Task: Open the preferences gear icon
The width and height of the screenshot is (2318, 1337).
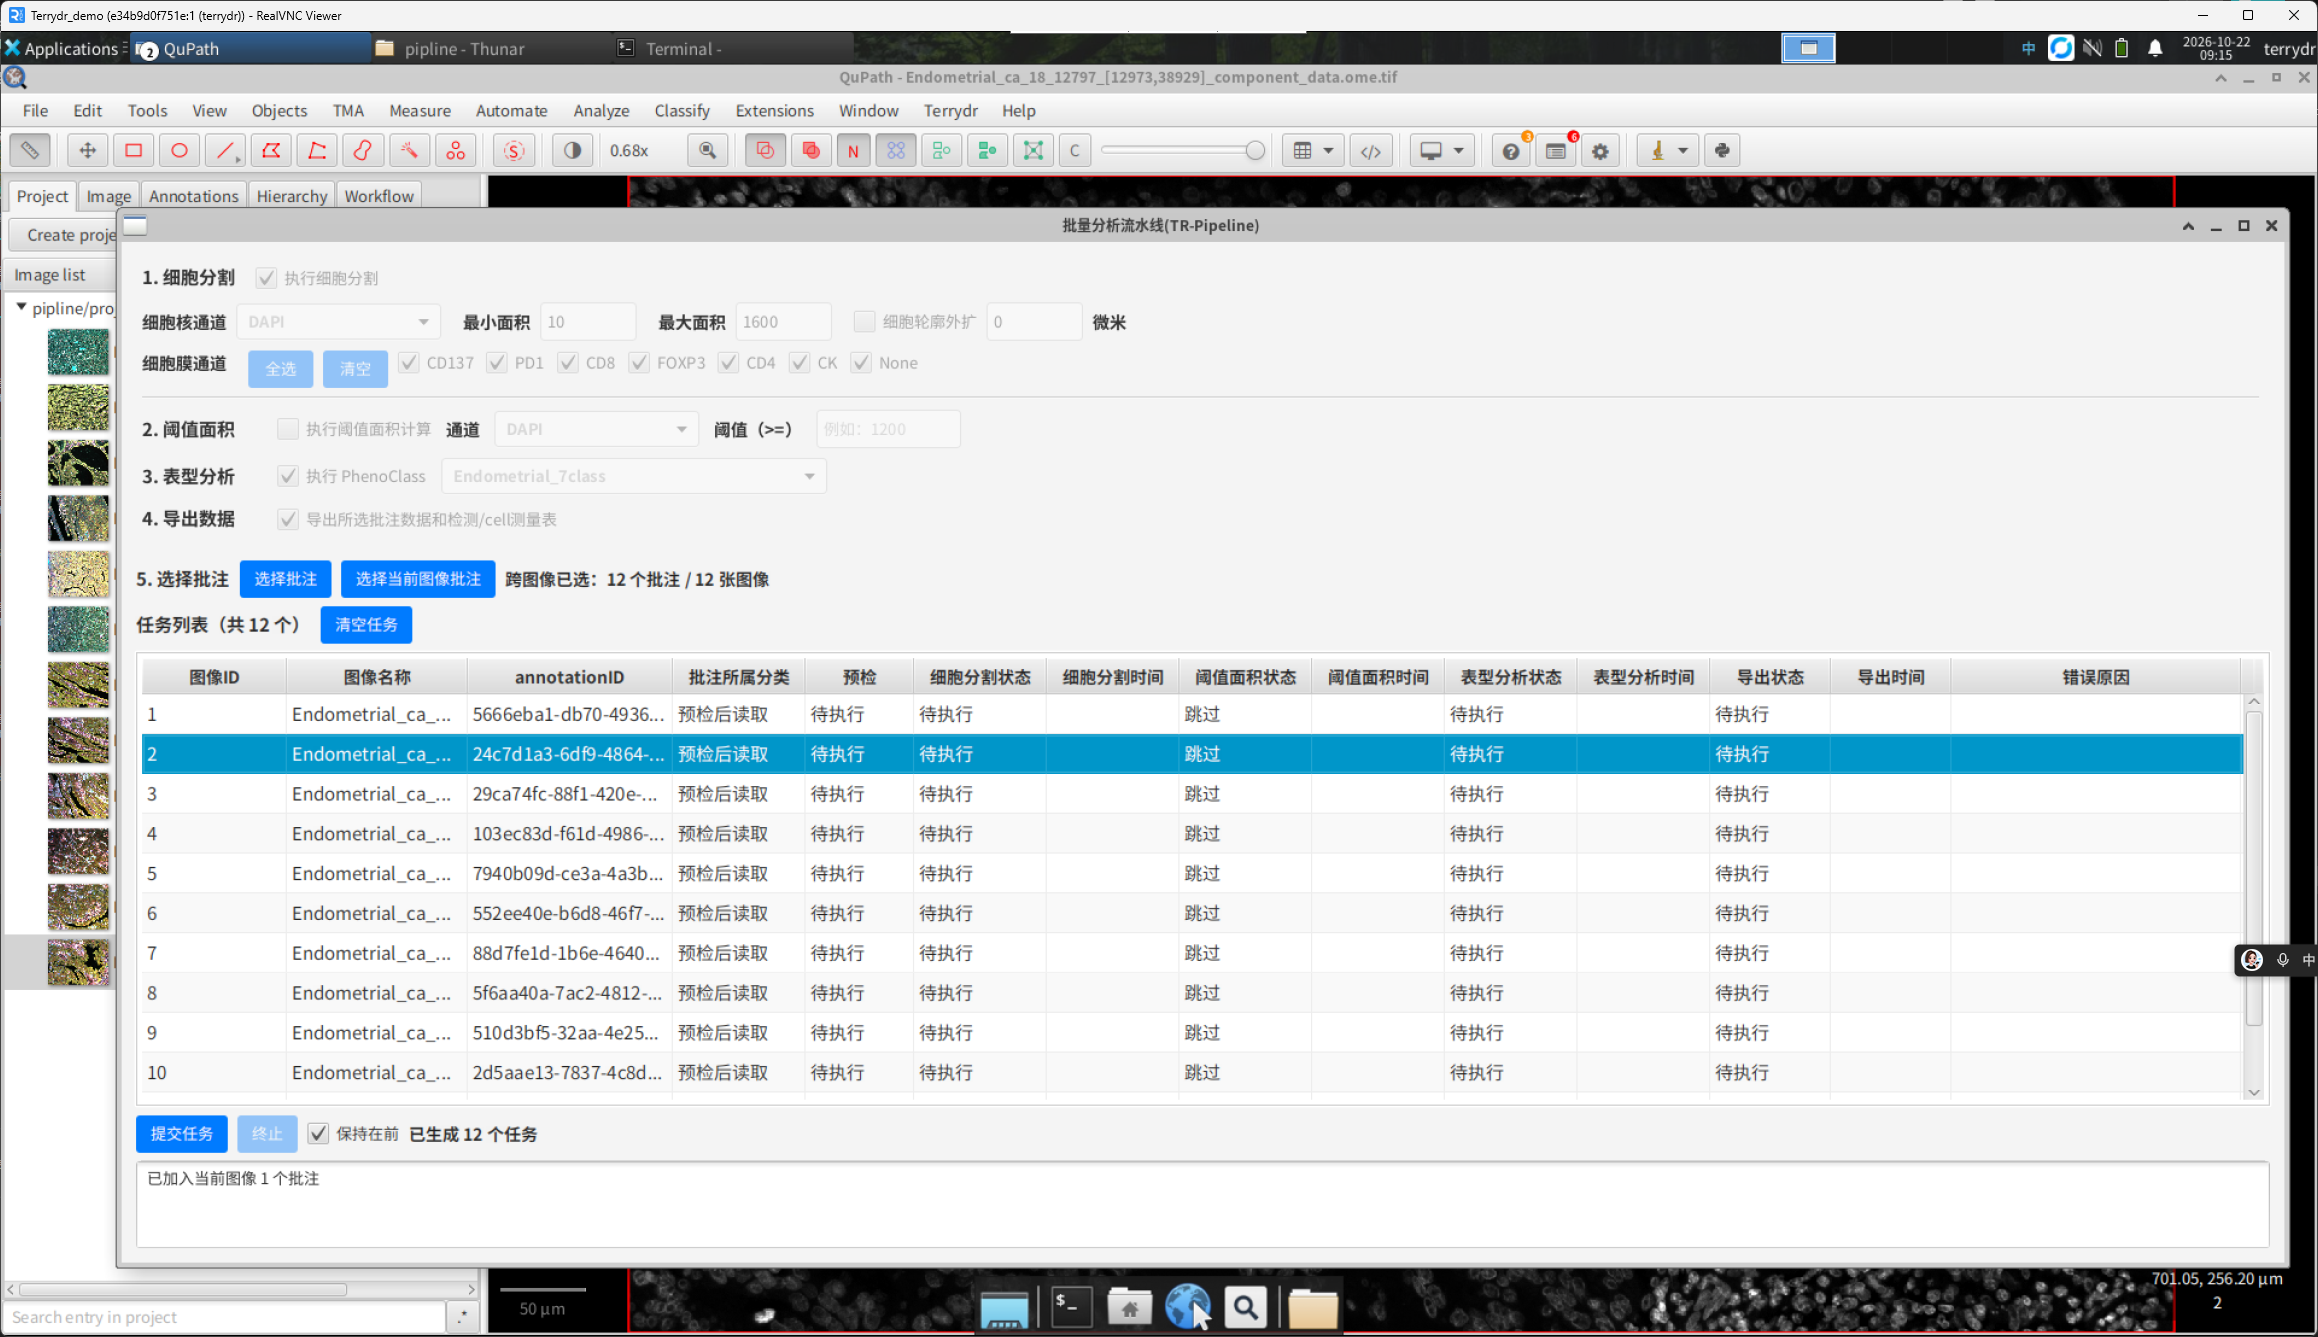Action: click(x=1600, y=150)
